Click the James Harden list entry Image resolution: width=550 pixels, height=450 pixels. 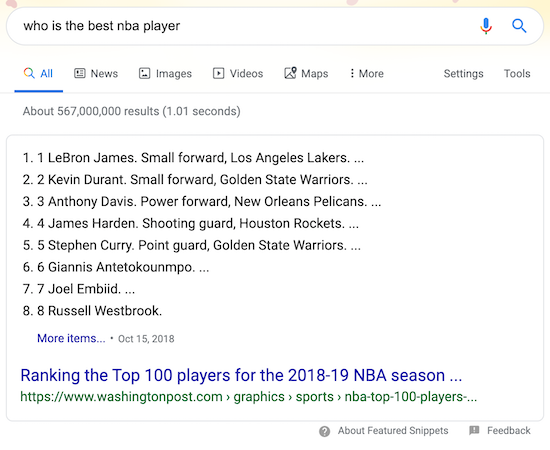click(191, 223)
